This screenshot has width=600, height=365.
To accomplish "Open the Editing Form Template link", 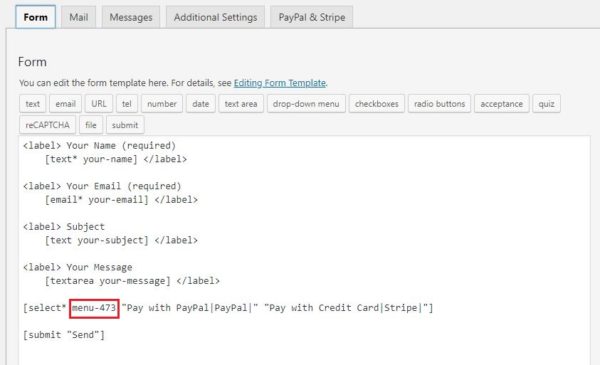I will coord(280,83).
